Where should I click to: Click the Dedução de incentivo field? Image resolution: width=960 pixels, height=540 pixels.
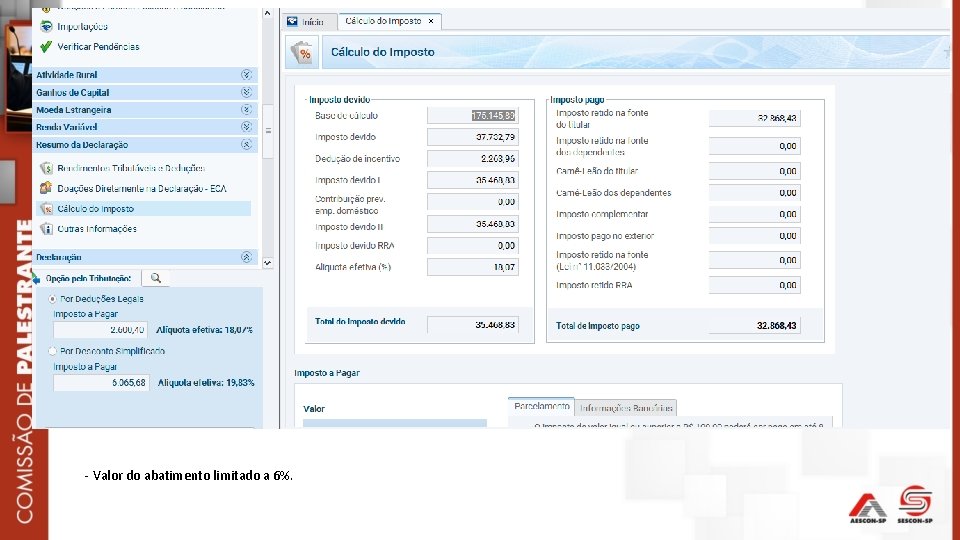tap(473, 159)
